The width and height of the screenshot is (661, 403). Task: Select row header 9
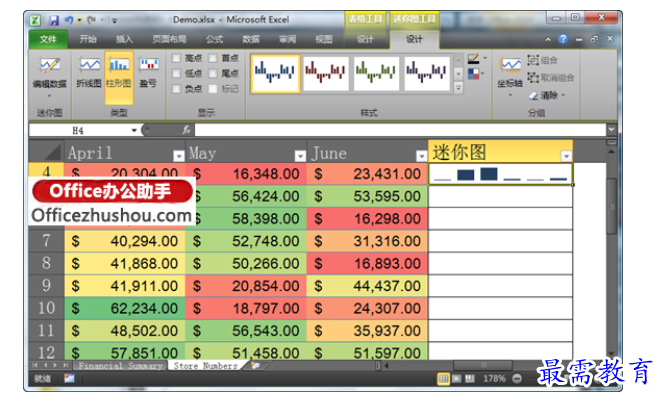pos(46,286)
